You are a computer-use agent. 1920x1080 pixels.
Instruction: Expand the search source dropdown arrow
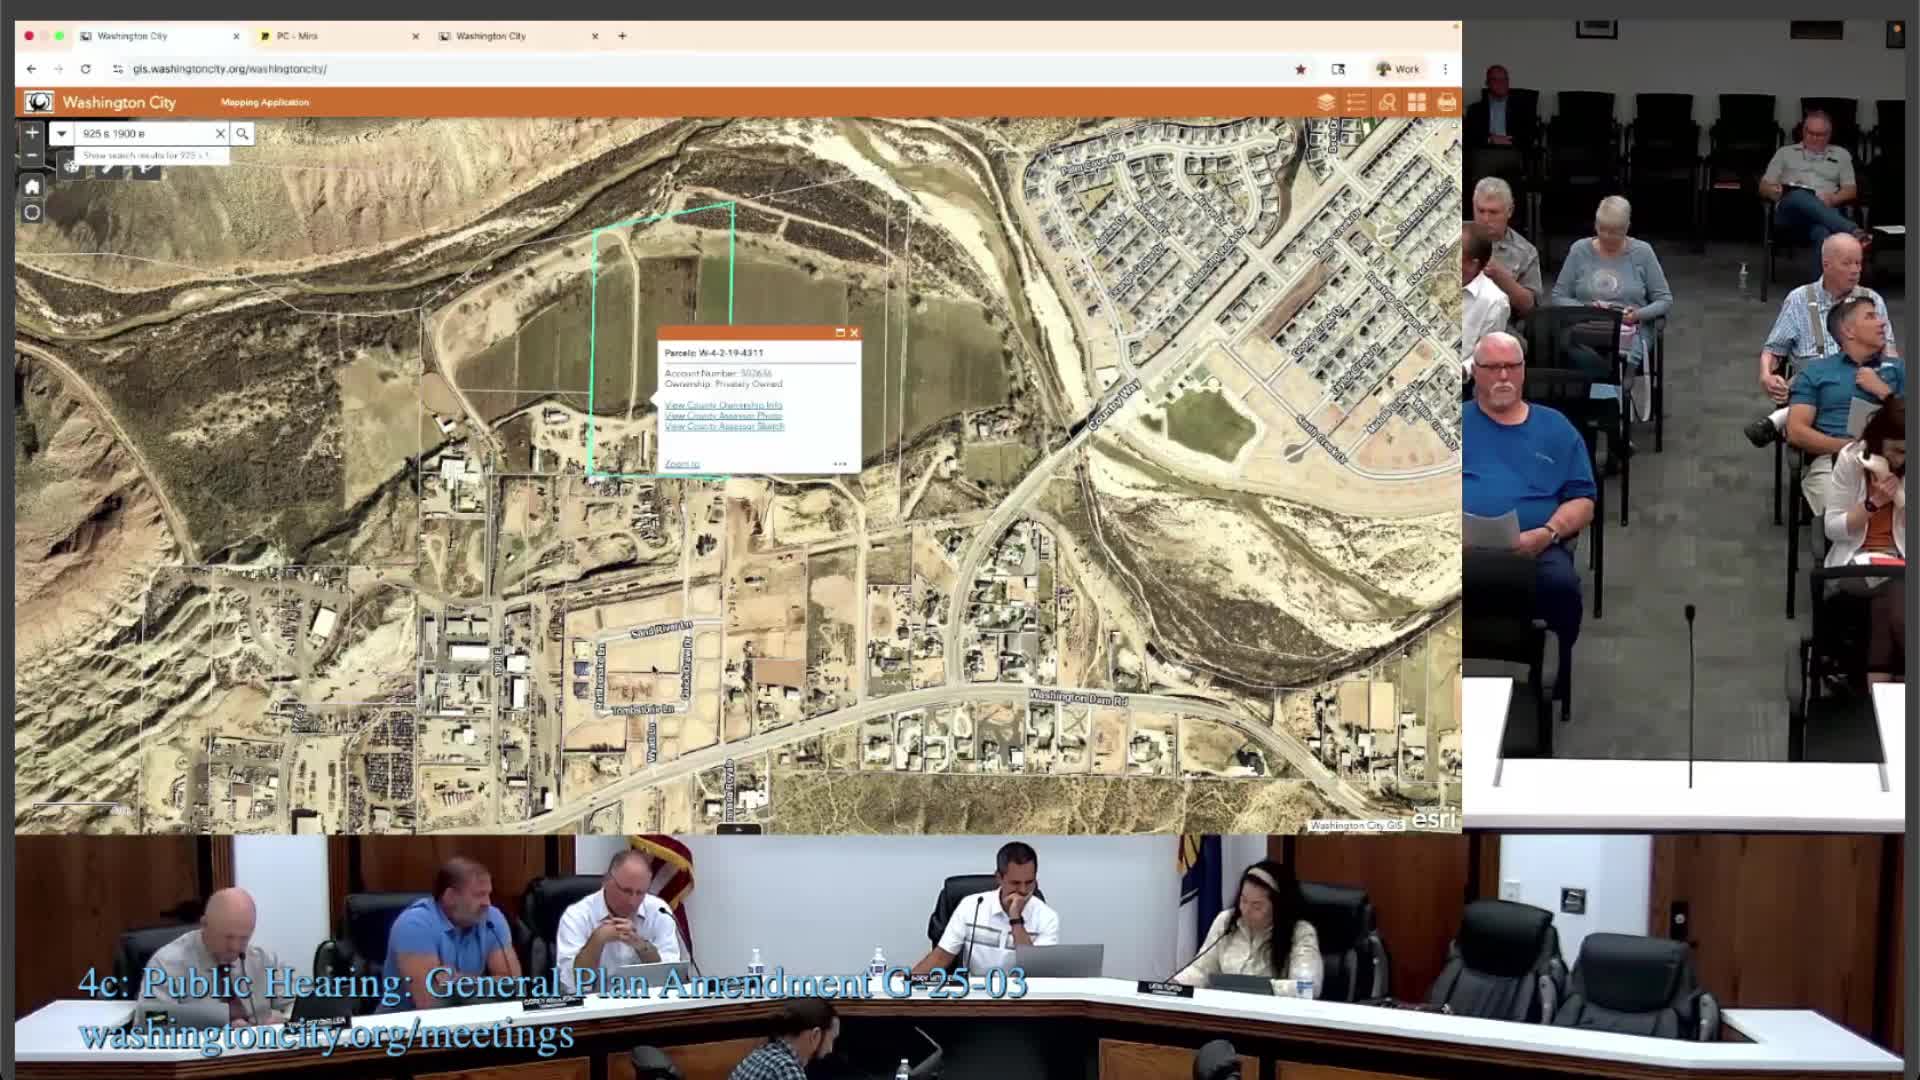(62, 133)
